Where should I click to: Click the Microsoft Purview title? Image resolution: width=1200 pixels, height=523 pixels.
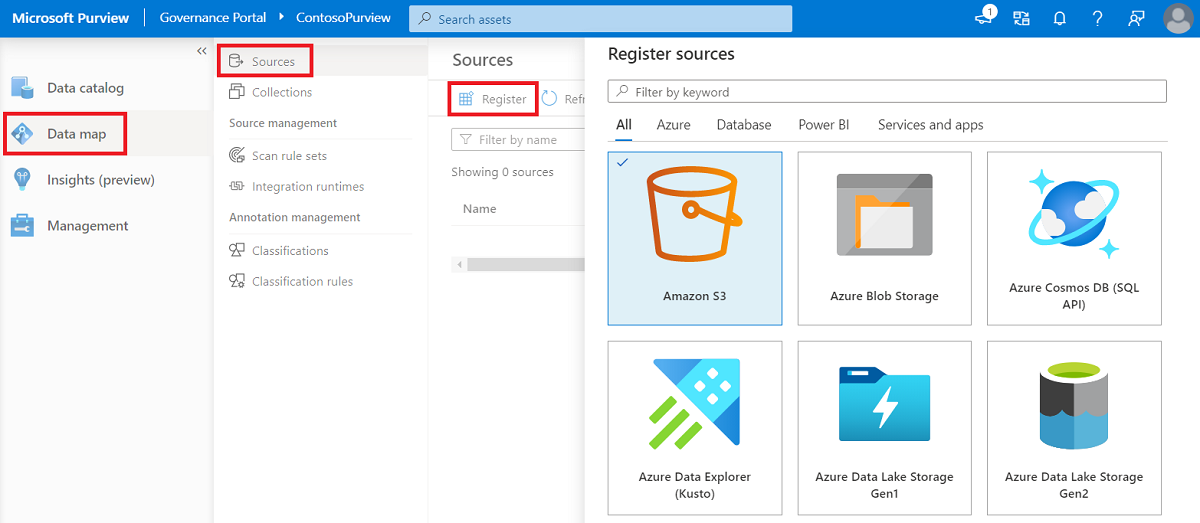tap(70, 18)
